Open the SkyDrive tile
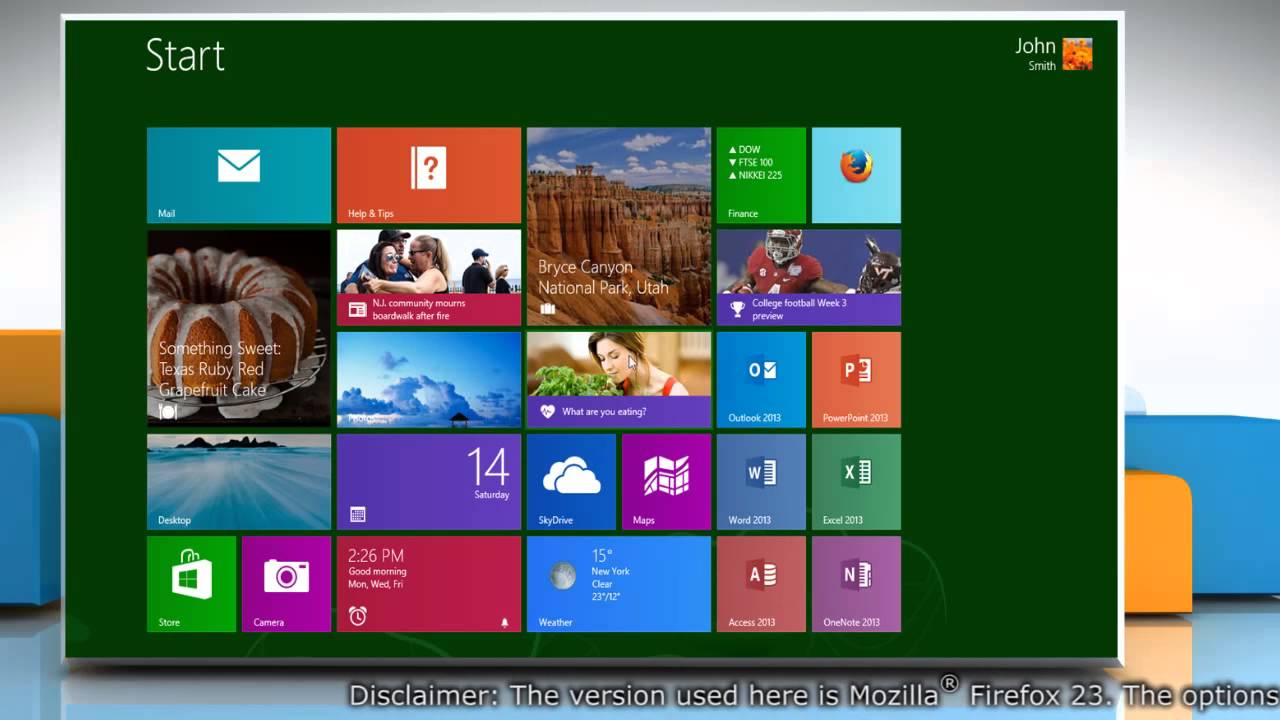1280x720 pixels. tap(571, 482)
